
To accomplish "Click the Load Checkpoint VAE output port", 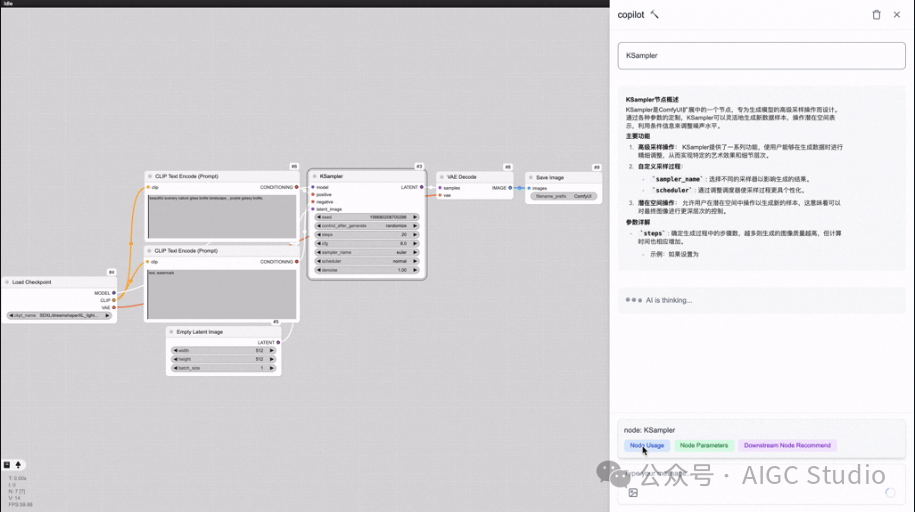I will point(114,307).
